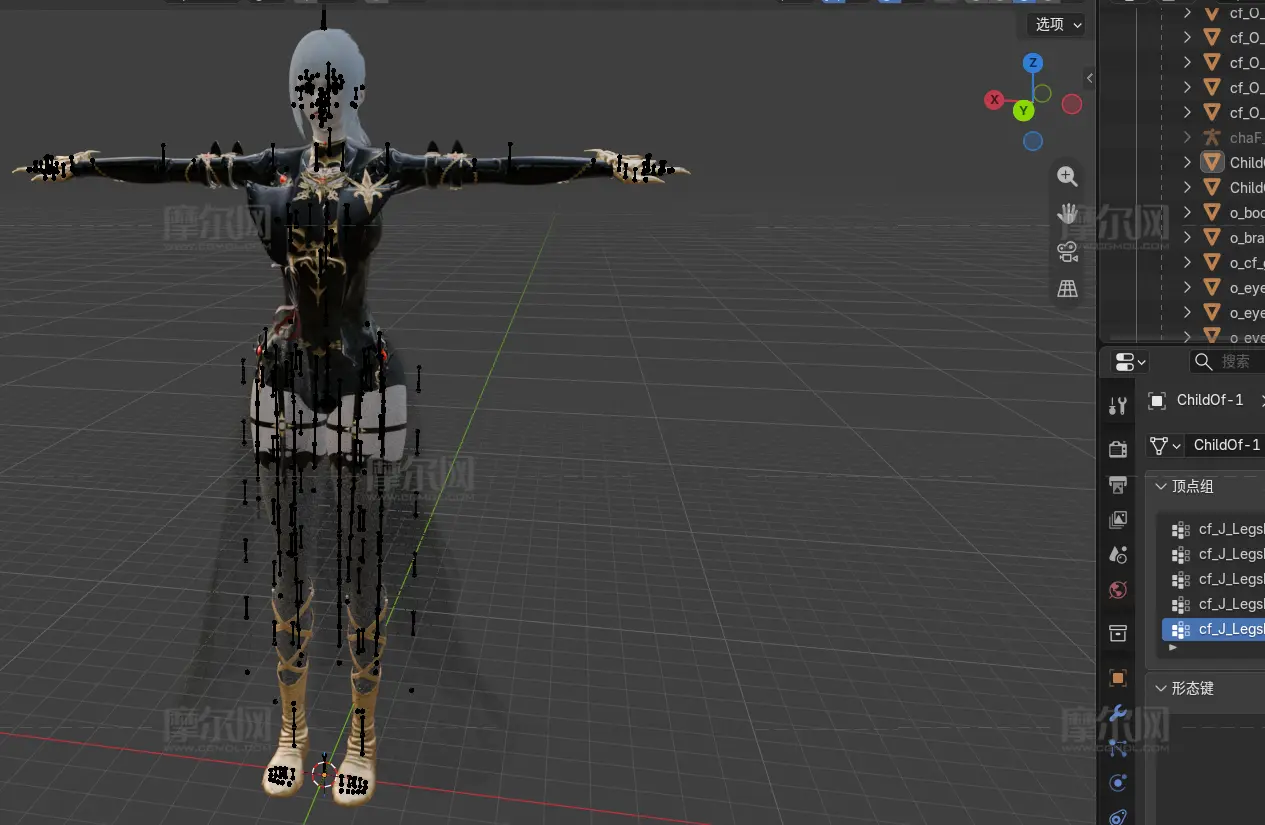Expand the o_bra row in the outliner
Image resolution: width=1265 pixels, height=825 pixels.
point(1187,238)
